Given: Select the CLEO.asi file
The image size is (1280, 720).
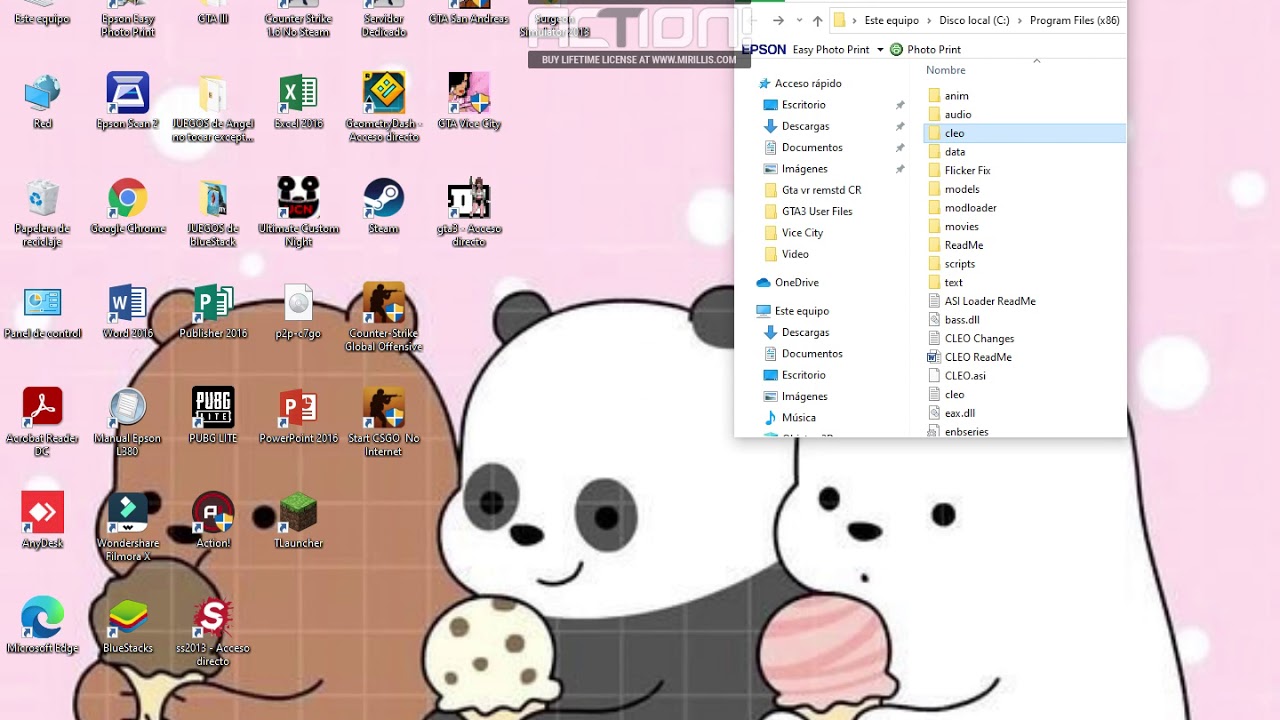Looking at the screenshot, I should 965,376.
